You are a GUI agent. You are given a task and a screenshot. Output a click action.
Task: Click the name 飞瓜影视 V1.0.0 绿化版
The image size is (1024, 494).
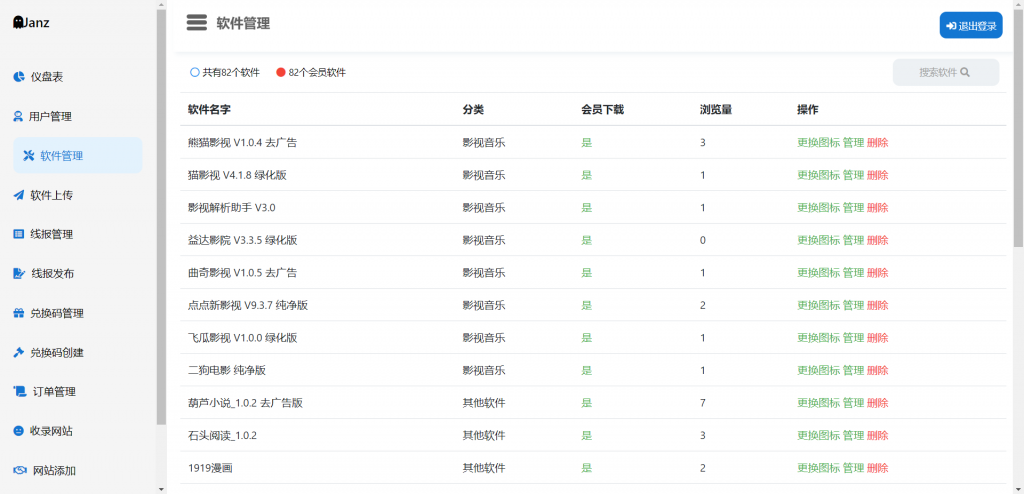[243, 338]
